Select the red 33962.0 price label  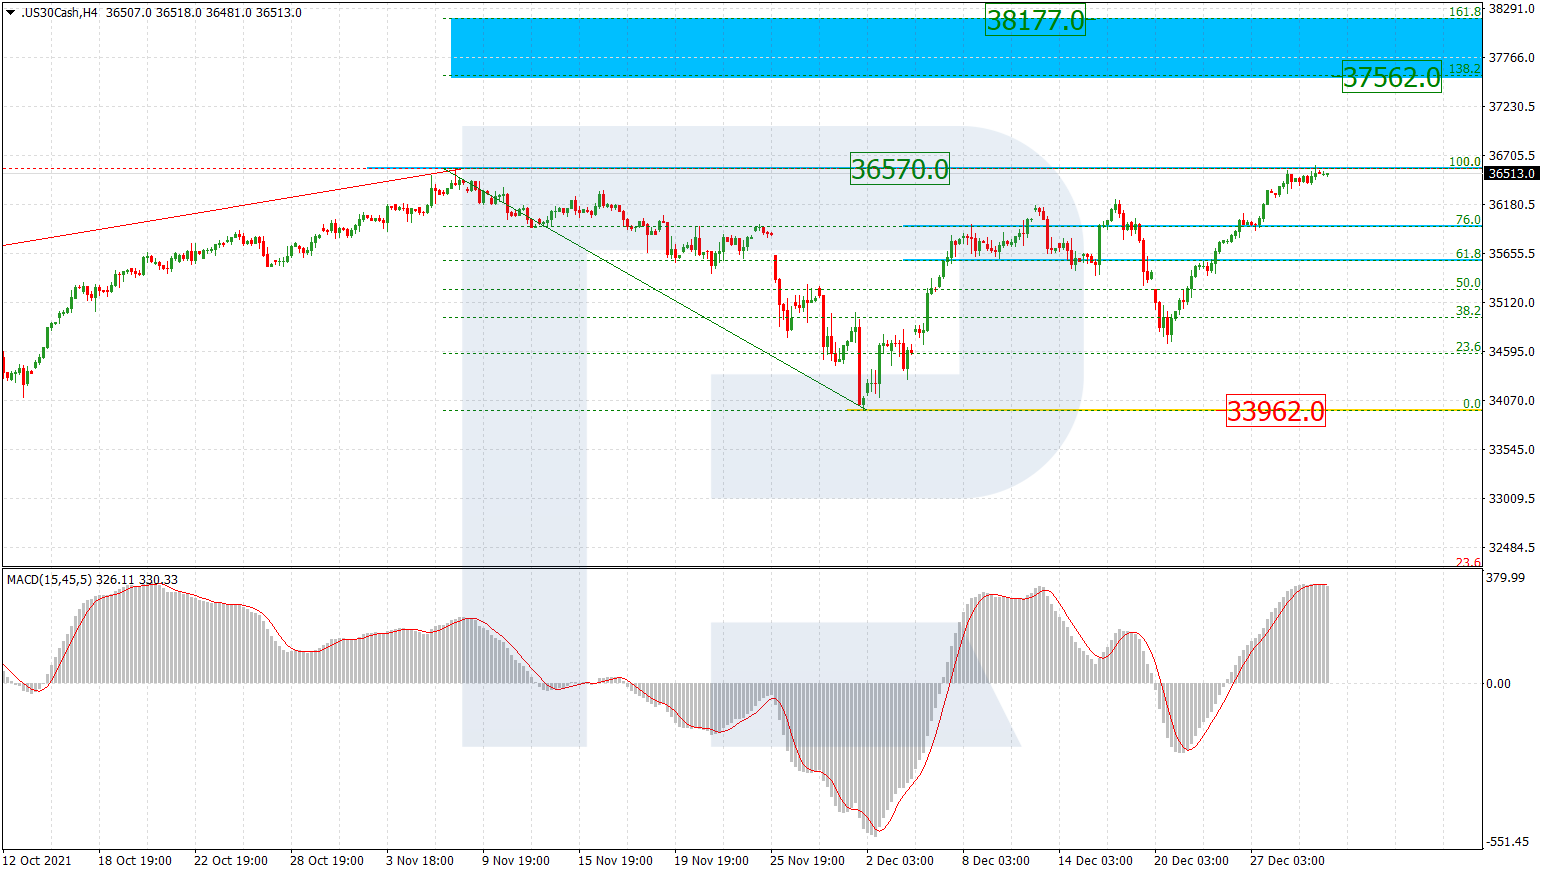coord(1275,411)
